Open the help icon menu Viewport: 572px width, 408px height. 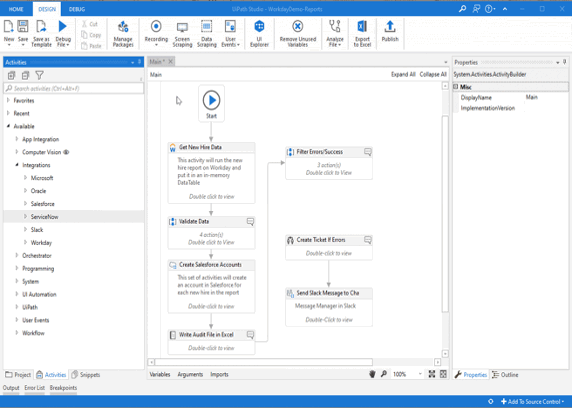coord(490,9)
